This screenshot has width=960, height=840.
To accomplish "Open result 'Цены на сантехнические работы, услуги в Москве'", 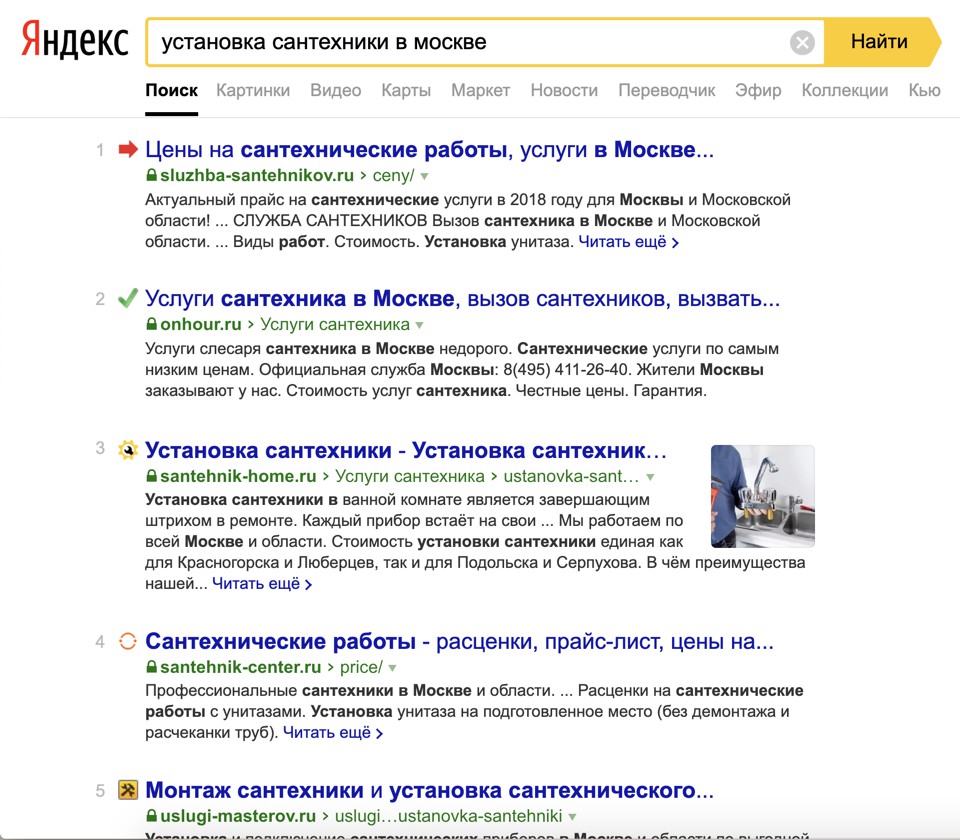I will click(429, 149).
